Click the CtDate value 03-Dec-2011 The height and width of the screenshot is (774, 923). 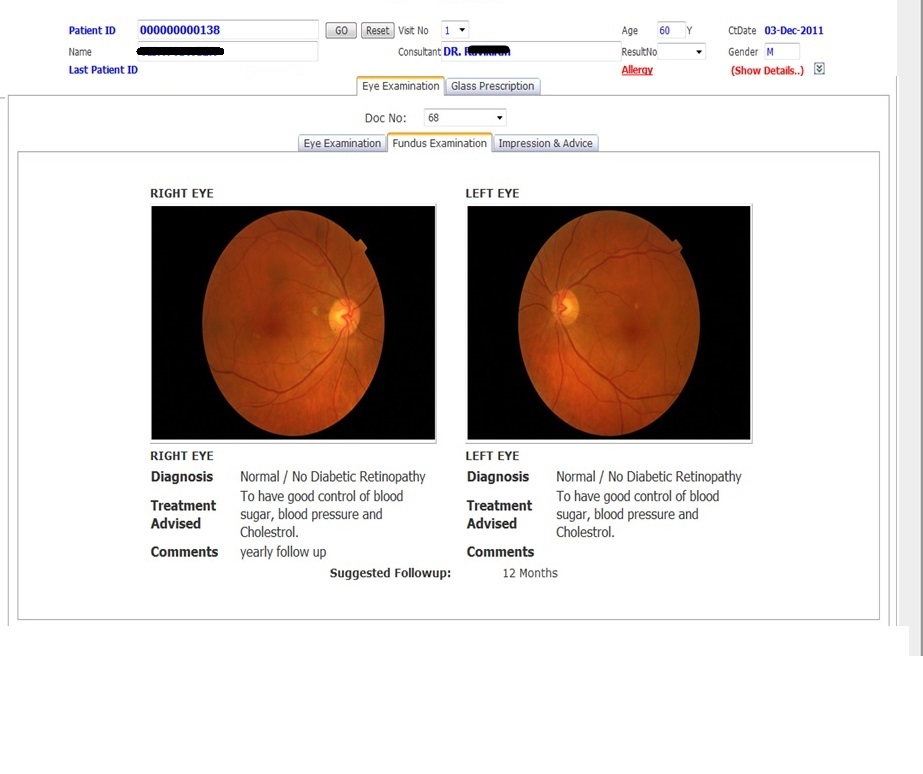793,31
